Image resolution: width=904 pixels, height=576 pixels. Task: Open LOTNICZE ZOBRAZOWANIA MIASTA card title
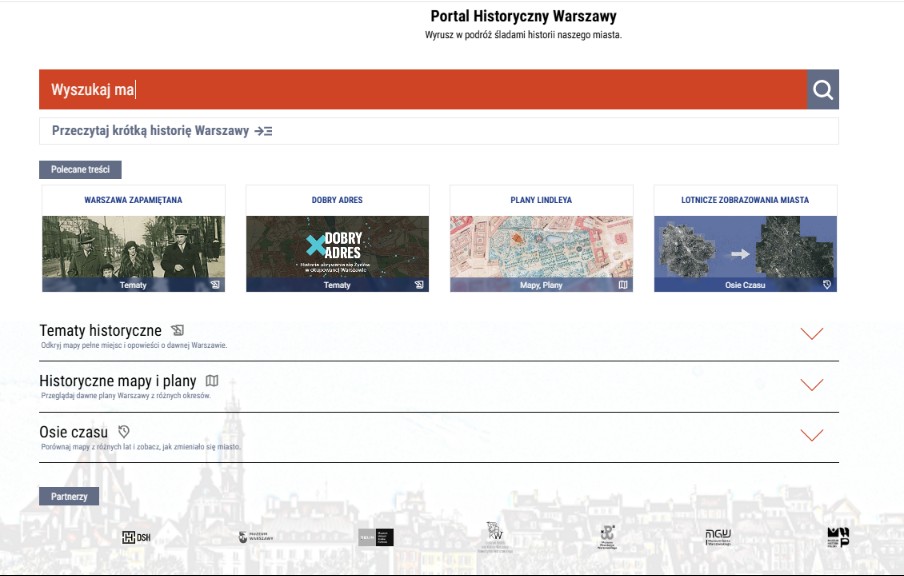coord(745,200)
